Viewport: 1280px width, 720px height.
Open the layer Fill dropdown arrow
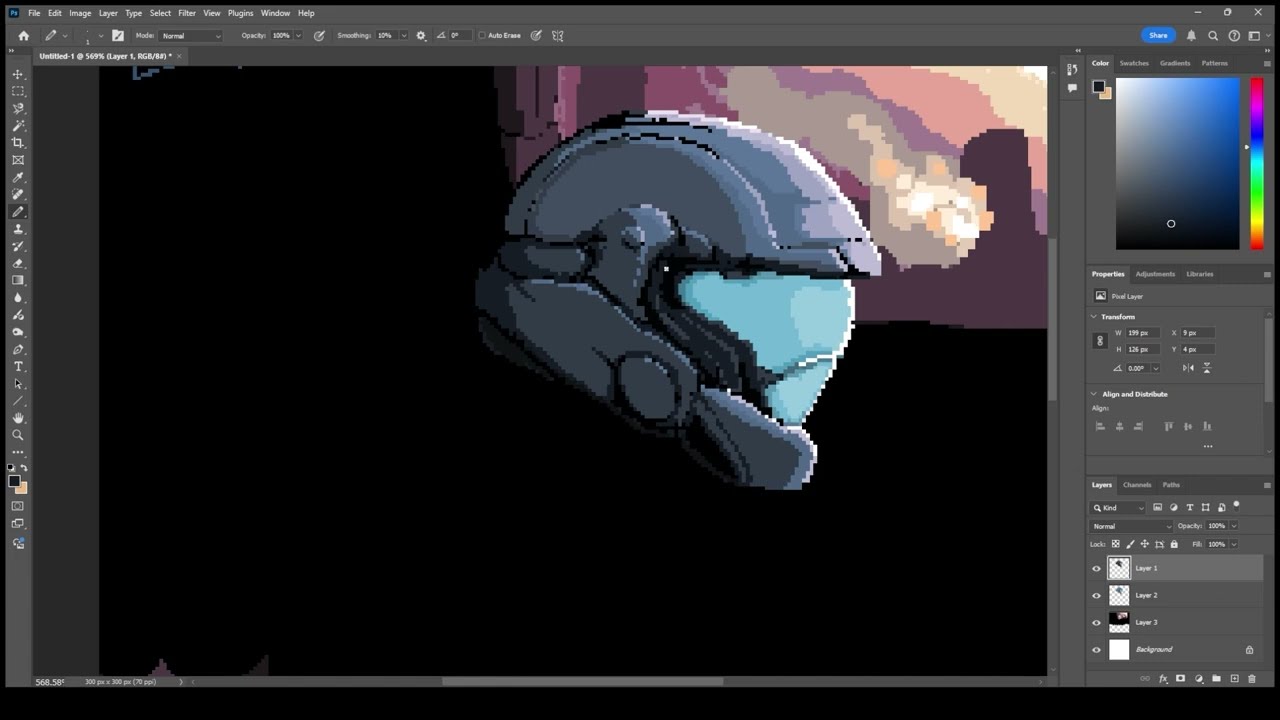[1234, 544]
